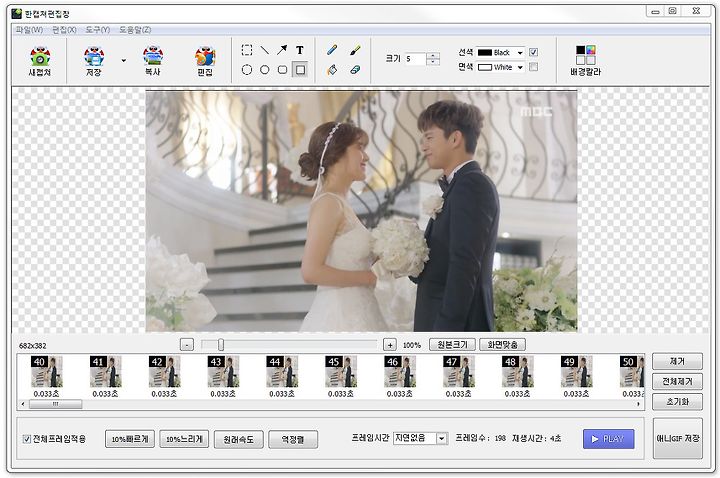720x478 pixels.
Task: Select the dashed rectangular selection tool
Action: click(x=247, y=50)
